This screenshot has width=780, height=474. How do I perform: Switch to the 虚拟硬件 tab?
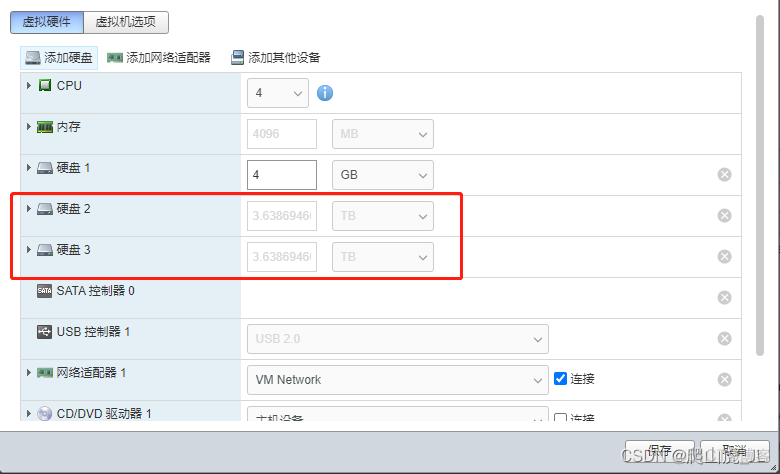tap(47, 22)
